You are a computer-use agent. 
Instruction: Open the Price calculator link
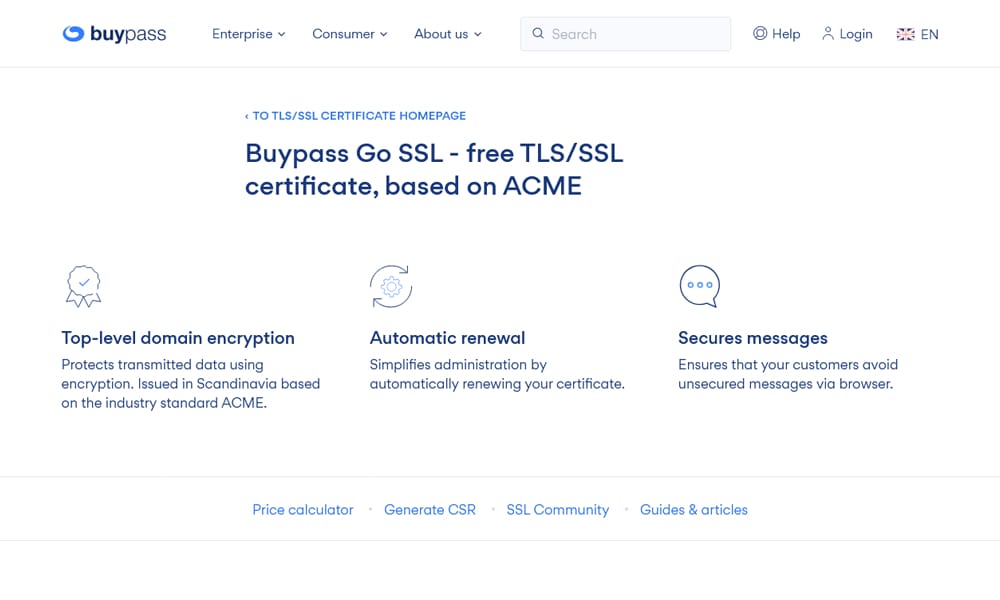tap(302, 509)
